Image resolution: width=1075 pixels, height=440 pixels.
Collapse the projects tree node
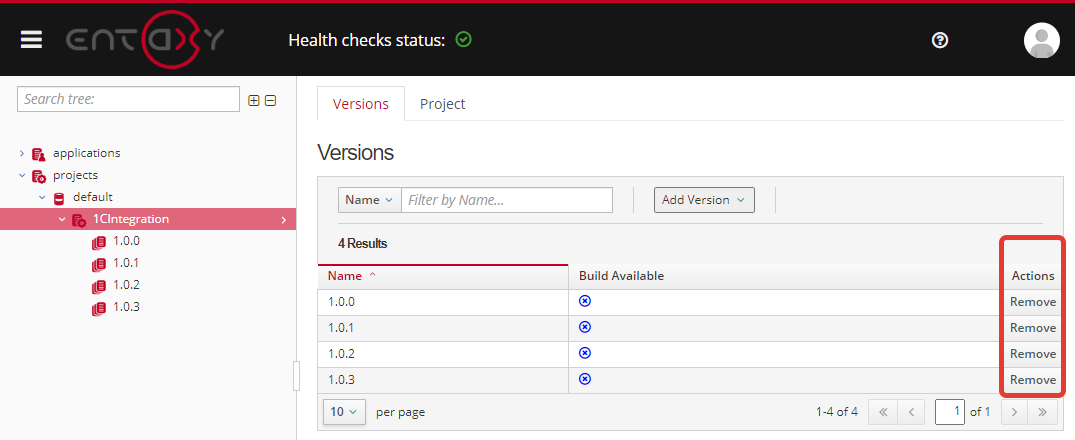tap(21, 175)
